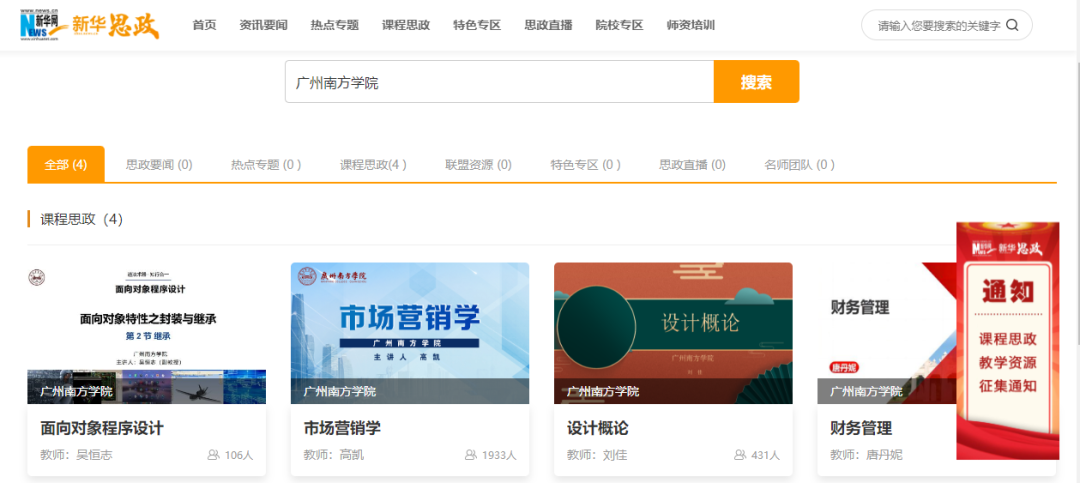The image size is (1080, 483).
Task: Click the magnifier icon in top search box
Action: click(1012, 25)
